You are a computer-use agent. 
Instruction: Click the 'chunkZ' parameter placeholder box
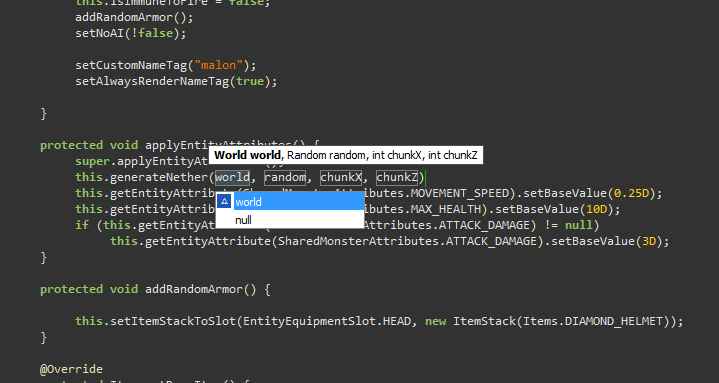(397, 178)
